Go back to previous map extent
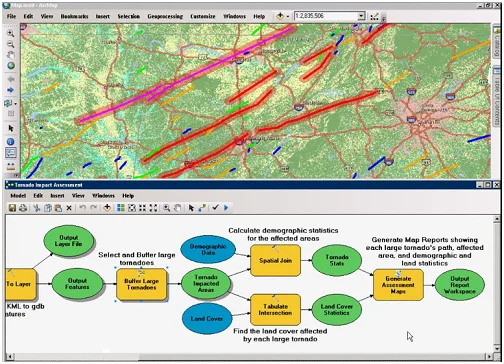Screen dimensions: 504x364 11,79
